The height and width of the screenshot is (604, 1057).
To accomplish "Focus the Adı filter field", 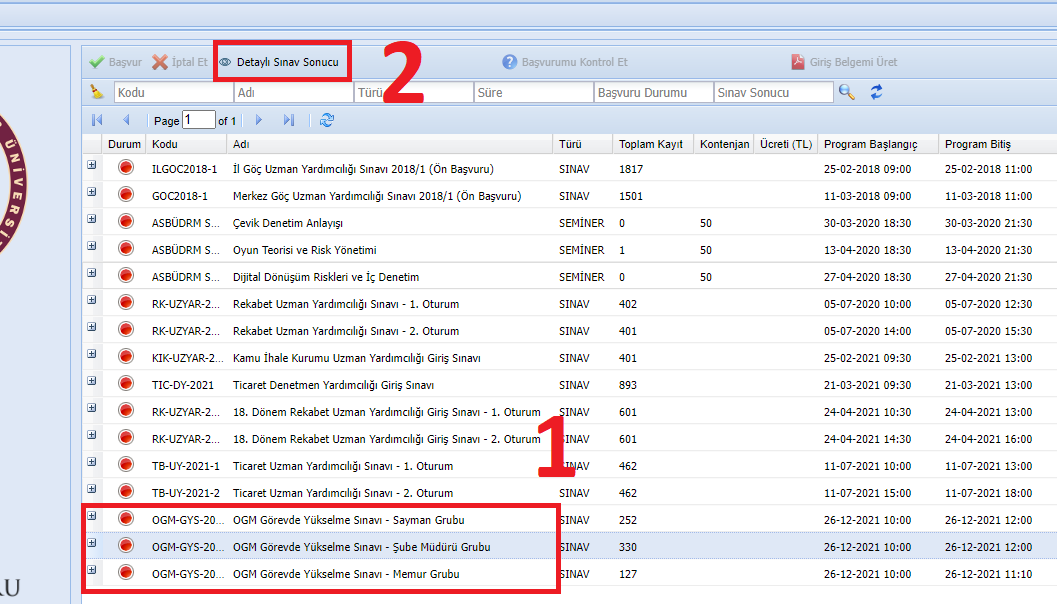I will click(294, 92).
